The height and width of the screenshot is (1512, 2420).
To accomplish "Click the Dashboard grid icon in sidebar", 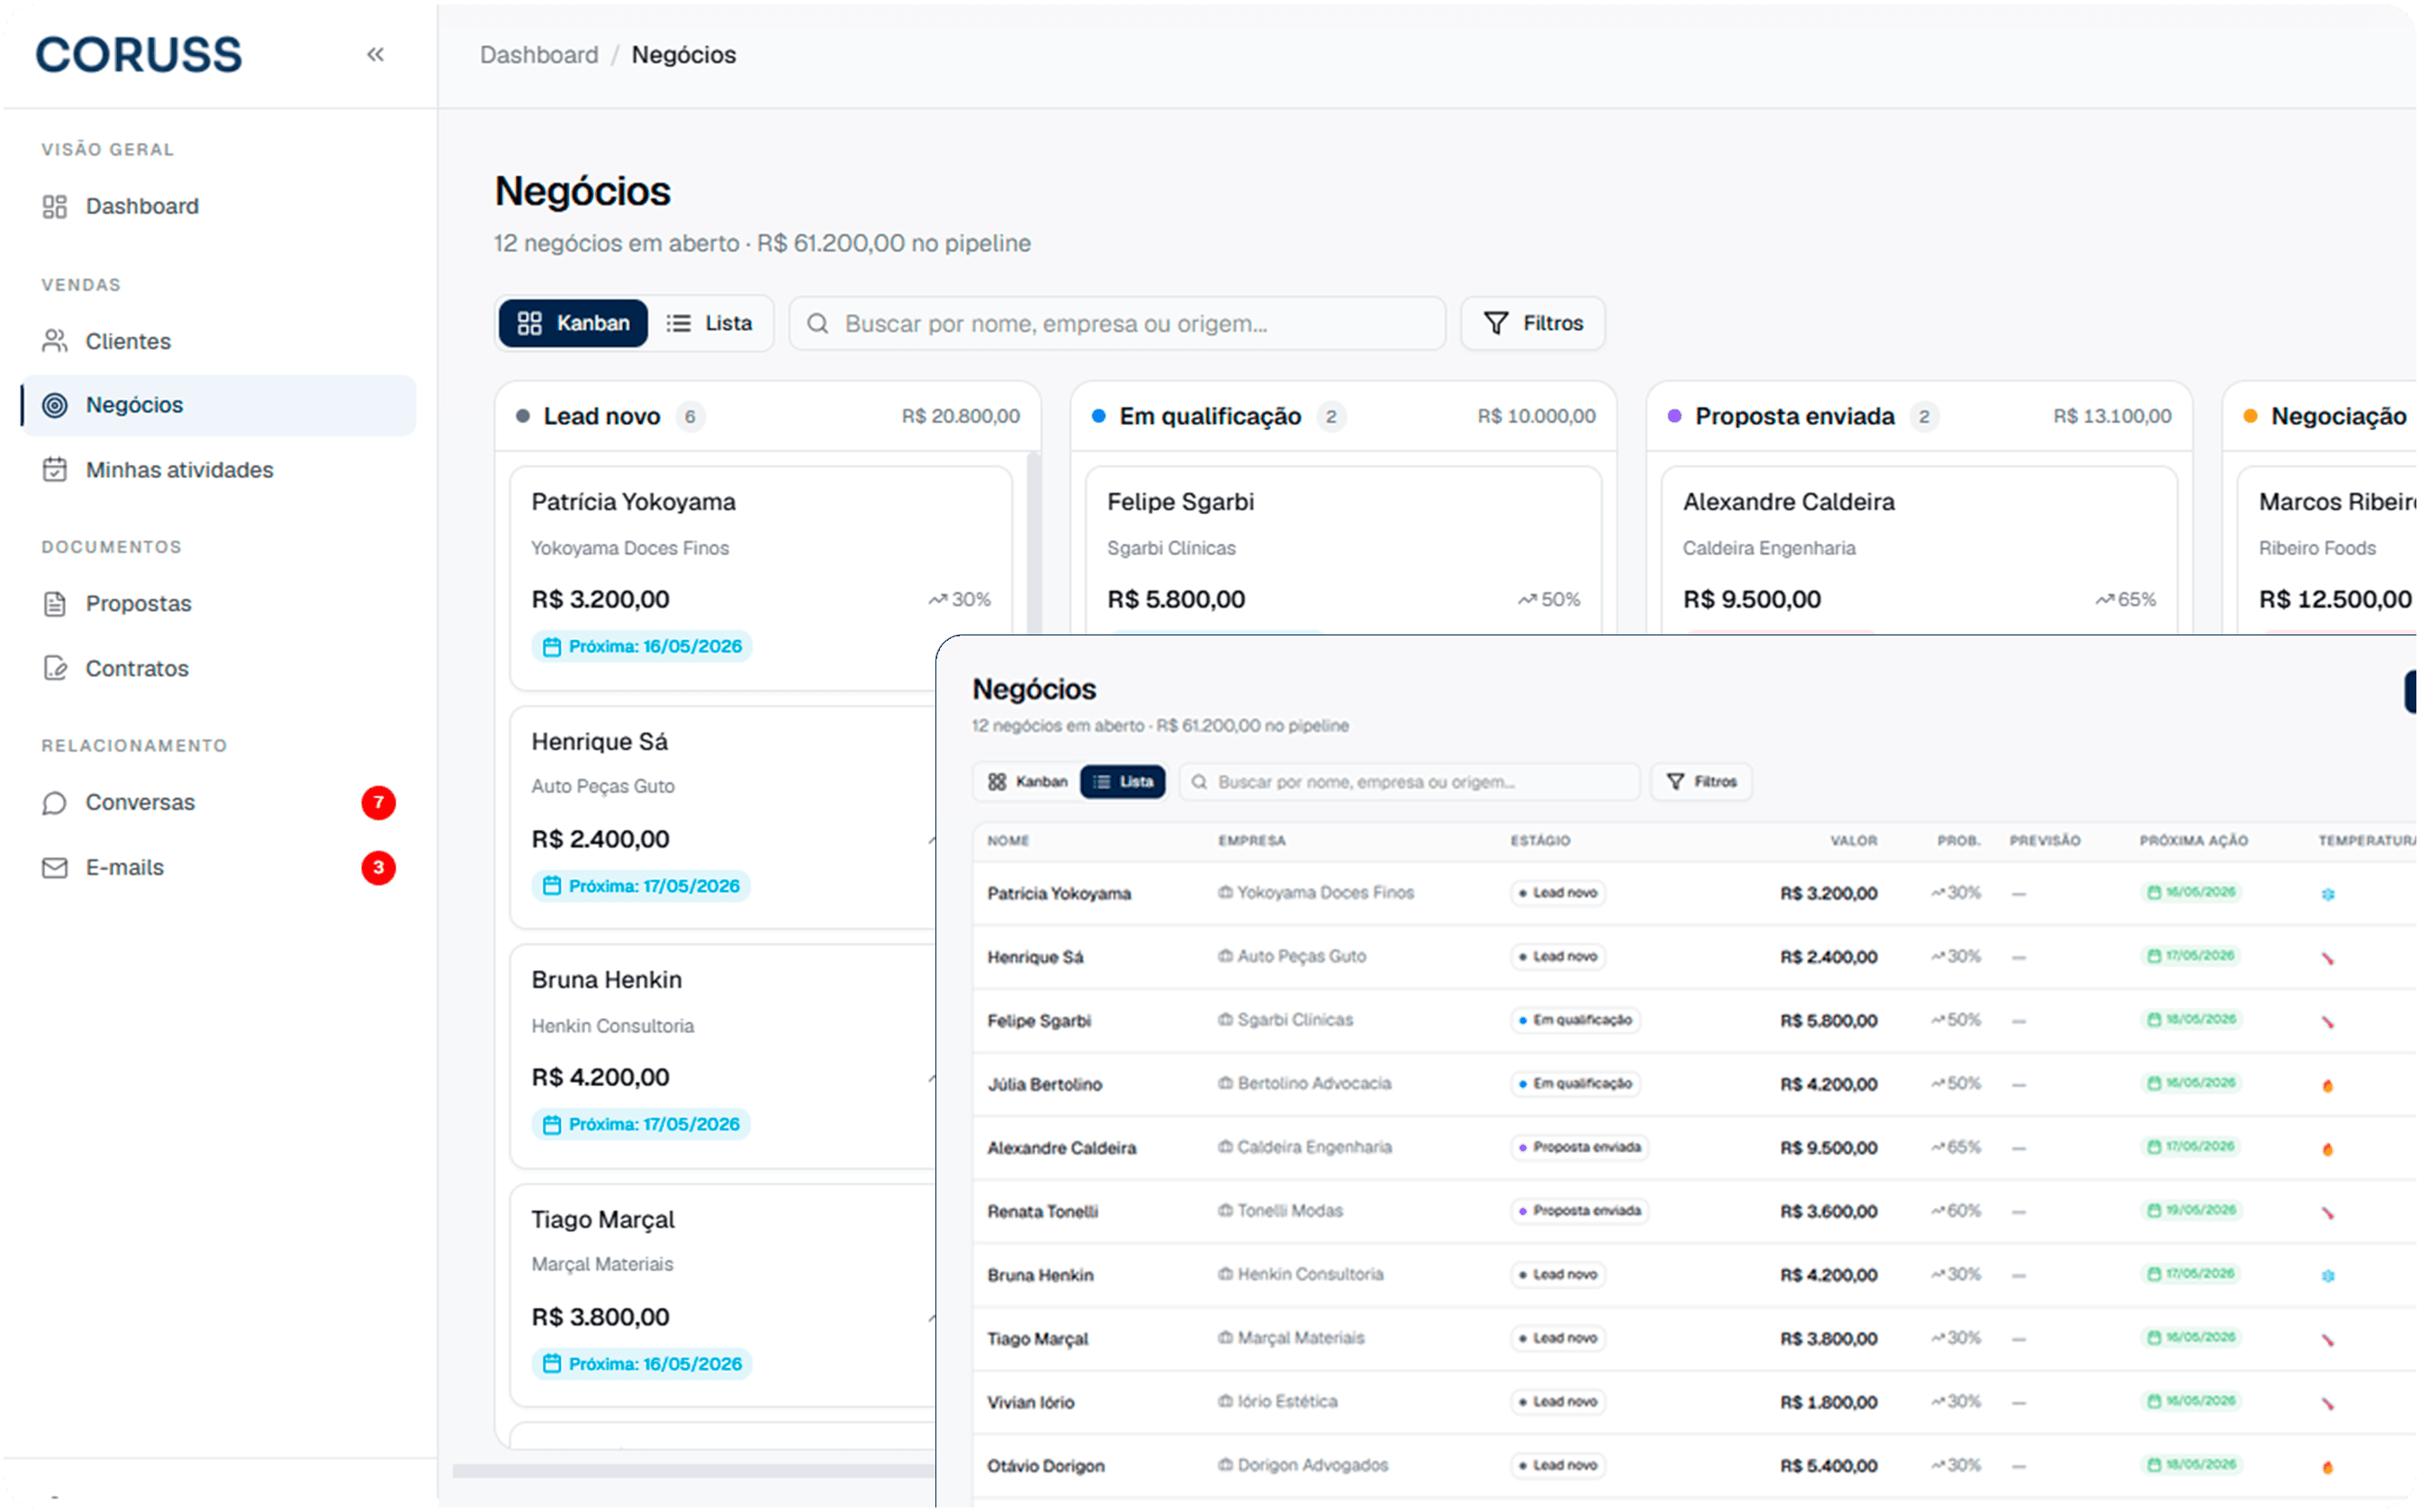I will point(55,207).
